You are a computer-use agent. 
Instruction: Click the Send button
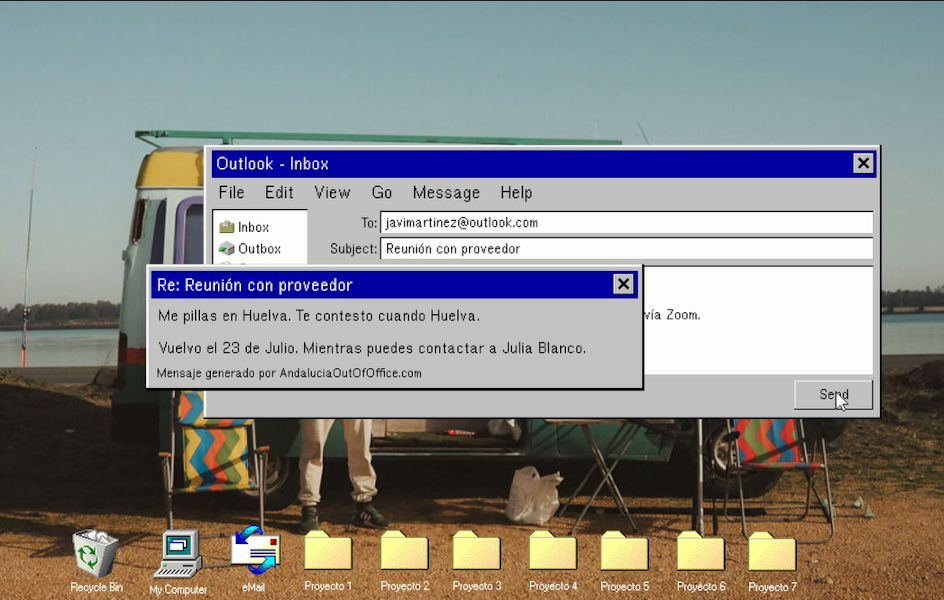(833, 395)
